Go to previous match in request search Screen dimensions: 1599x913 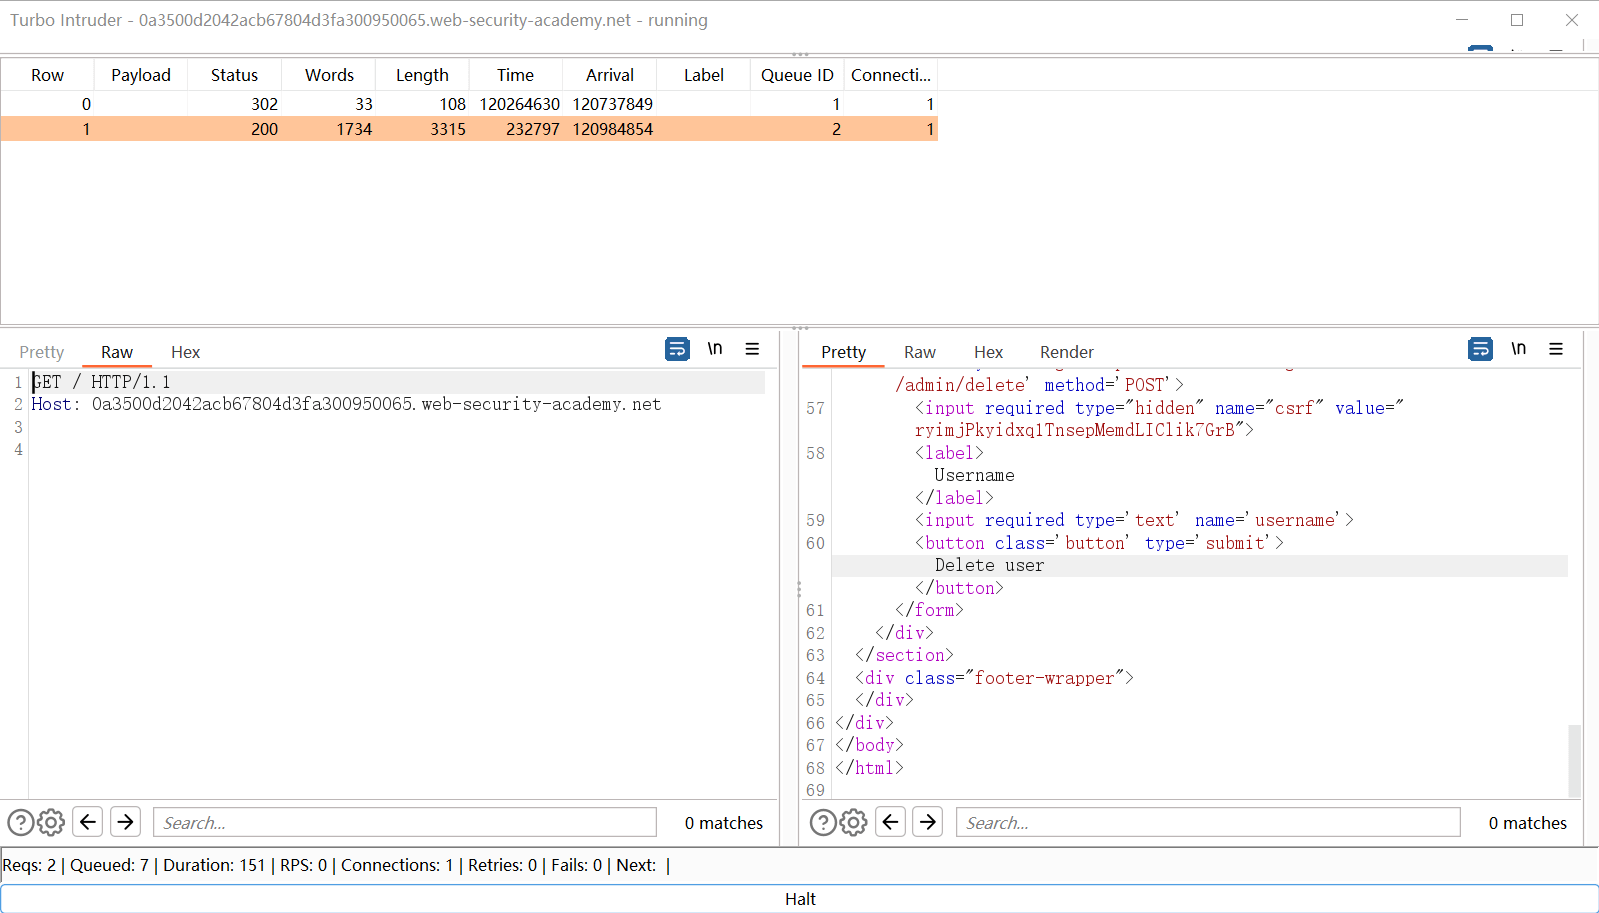click(88, 822)
